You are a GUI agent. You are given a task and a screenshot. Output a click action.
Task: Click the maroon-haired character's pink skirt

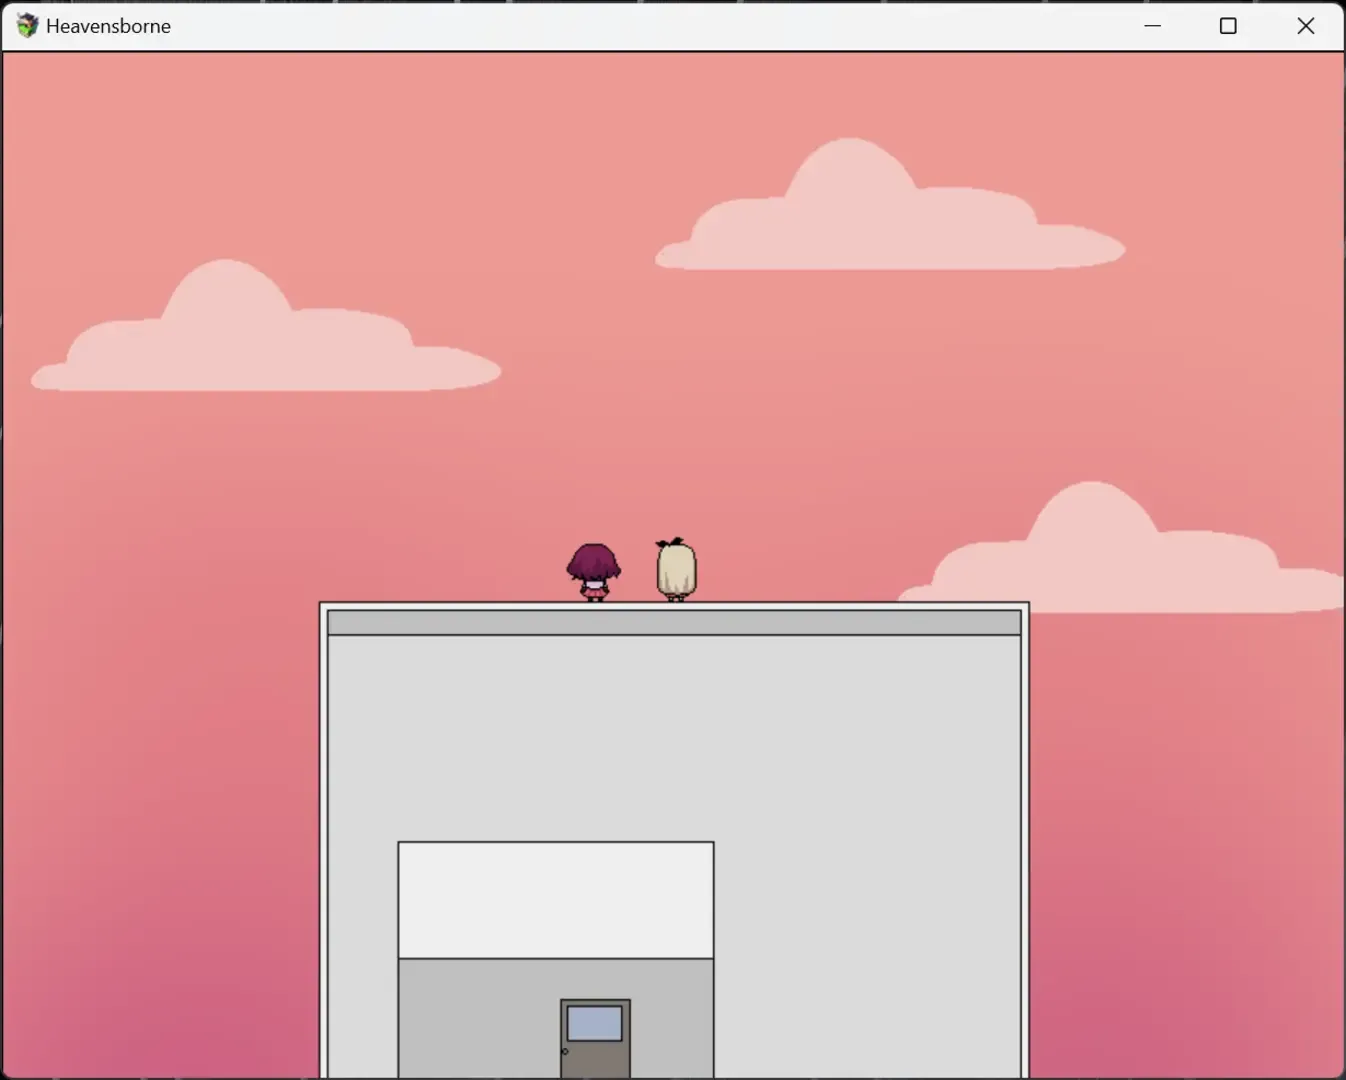(x=594, y=591)
